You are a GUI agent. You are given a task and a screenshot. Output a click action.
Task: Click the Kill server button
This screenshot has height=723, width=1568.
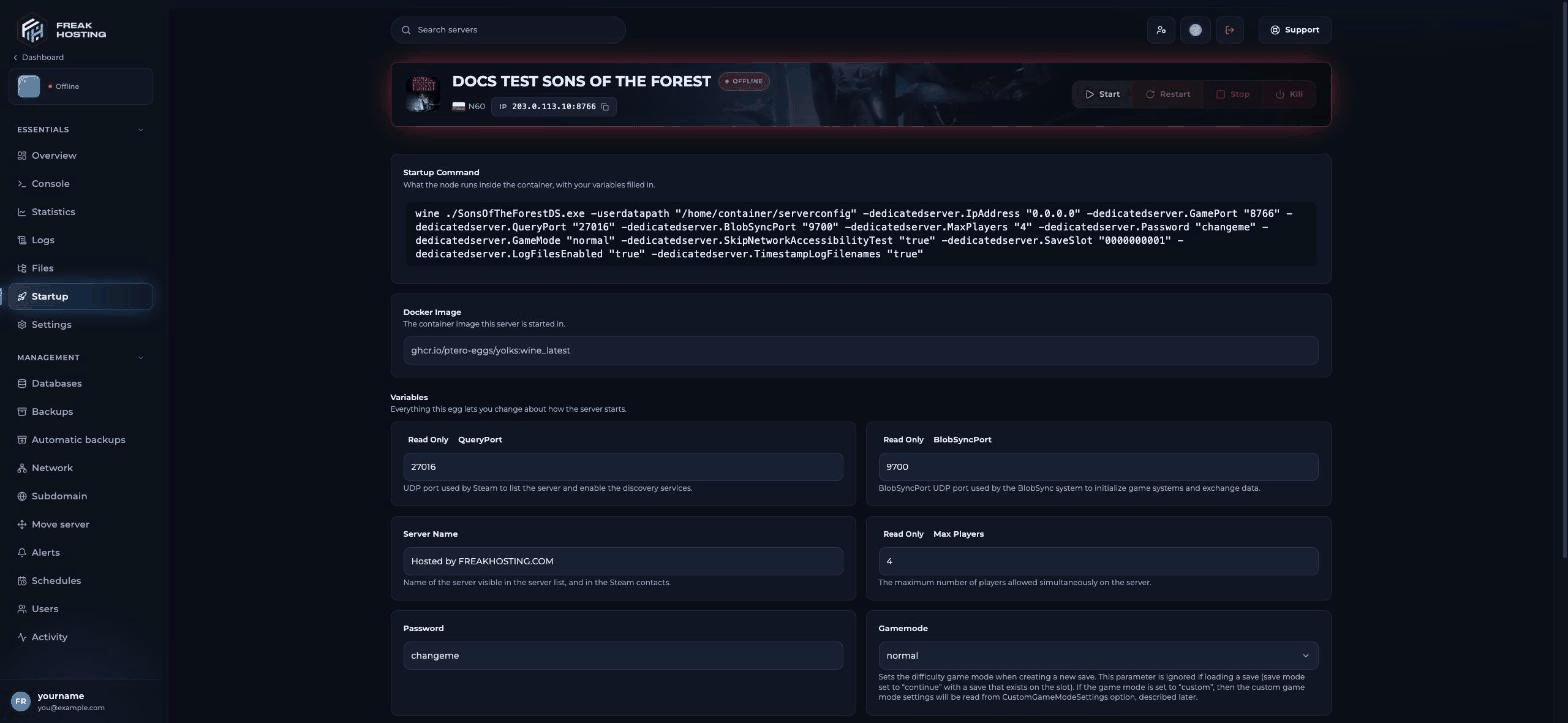(1289, 94)
